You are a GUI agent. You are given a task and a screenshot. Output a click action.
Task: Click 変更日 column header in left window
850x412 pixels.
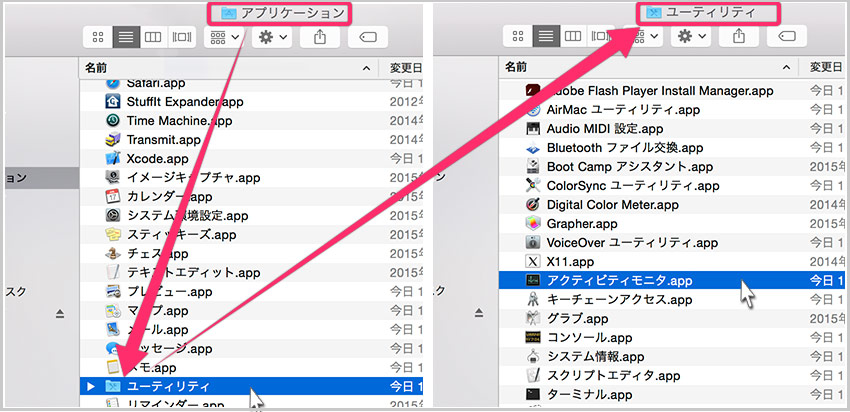point(406,68)
